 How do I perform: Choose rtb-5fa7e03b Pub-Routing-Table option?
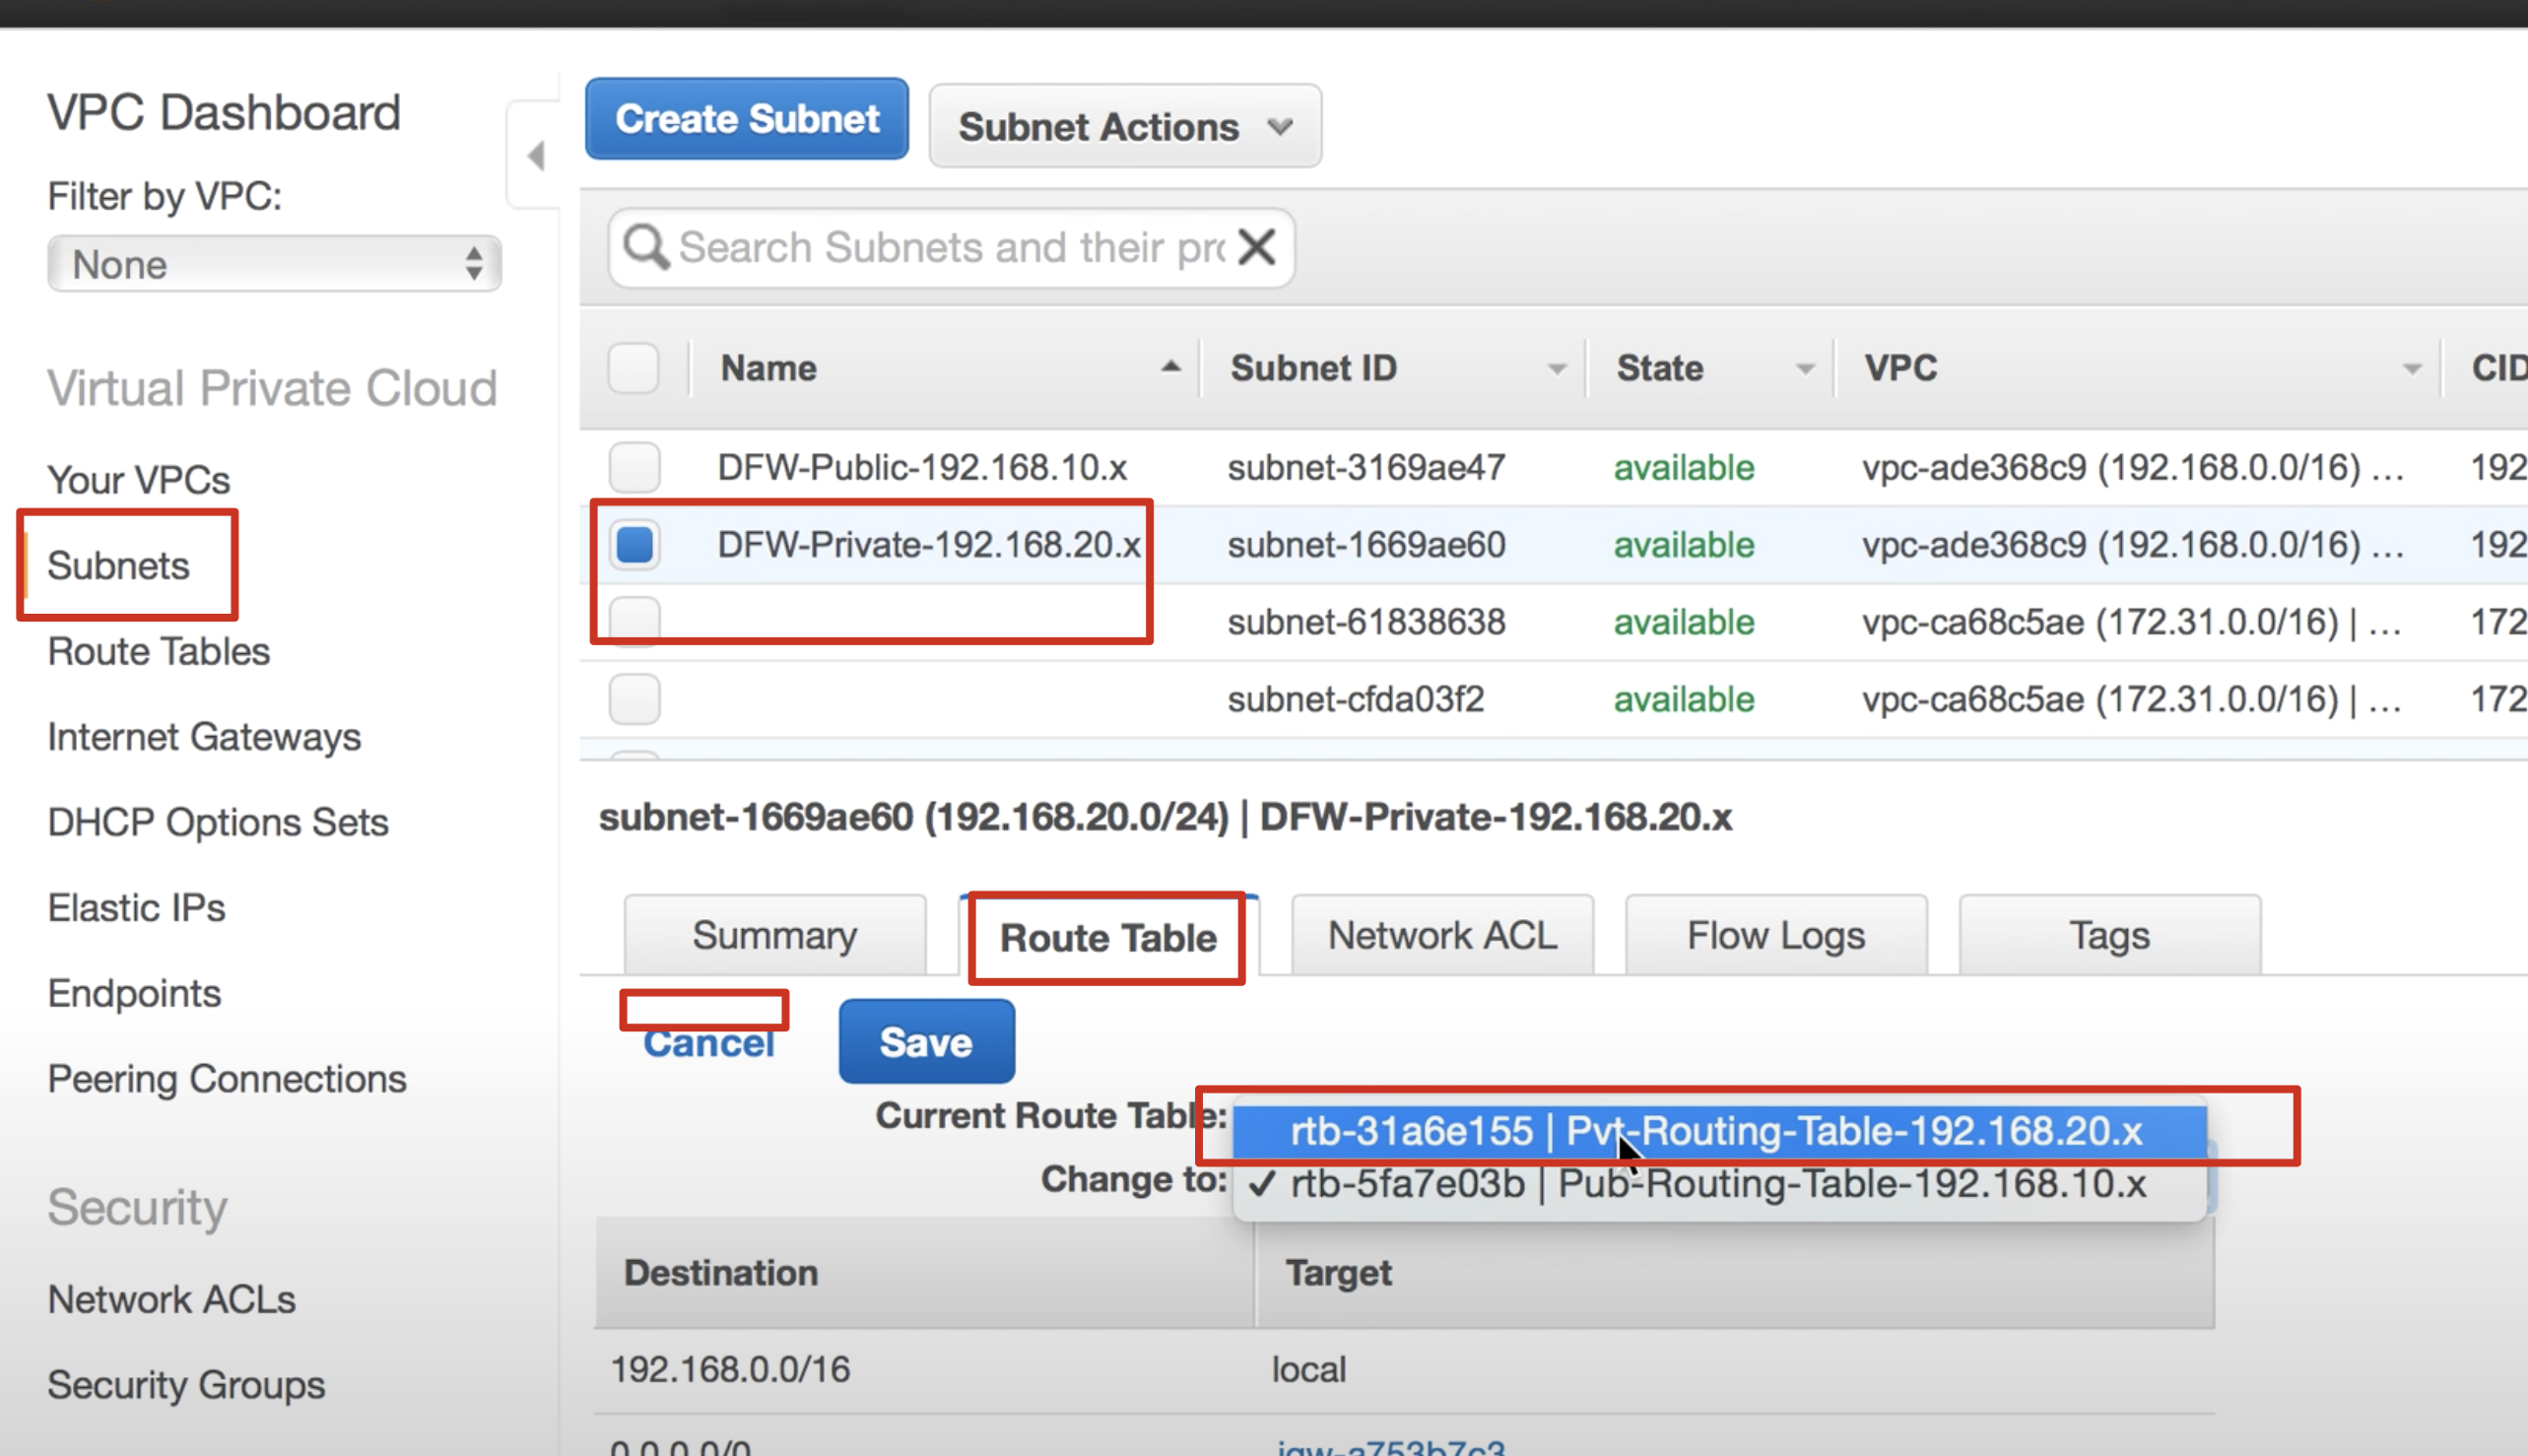click(1719, 1184)
